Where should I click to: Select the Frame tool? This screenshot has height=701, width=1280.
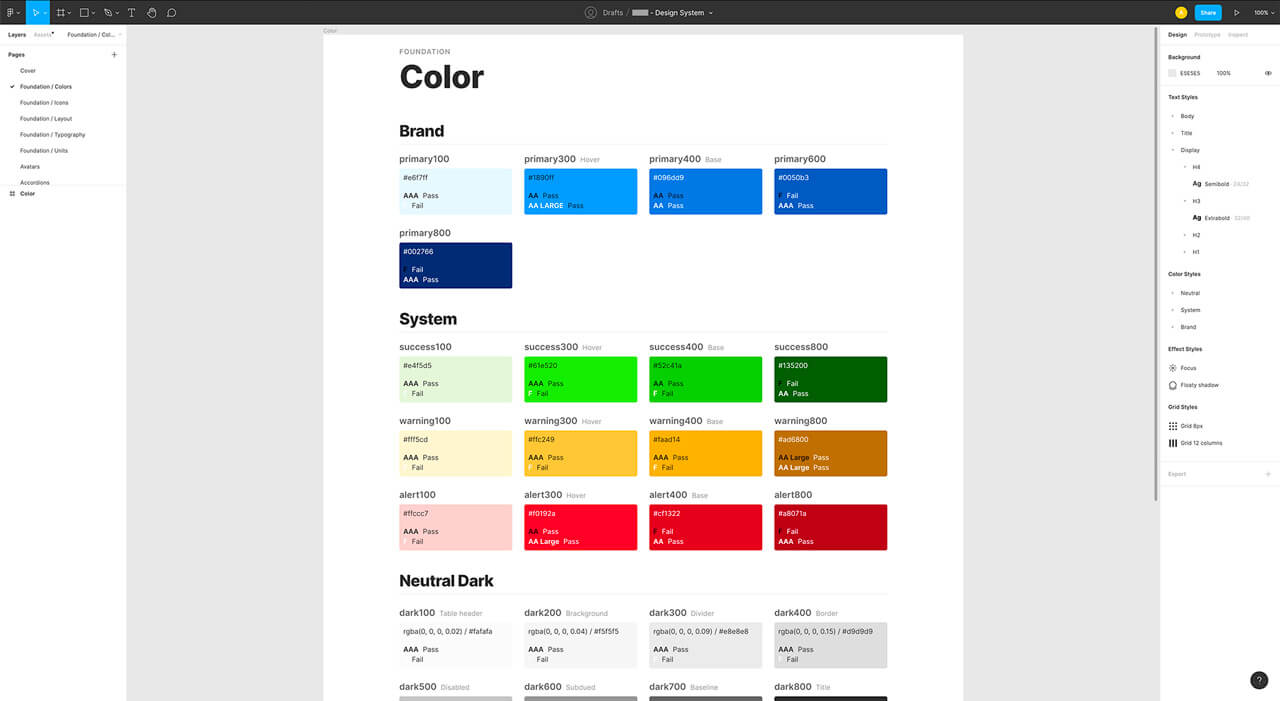point(61,12)
